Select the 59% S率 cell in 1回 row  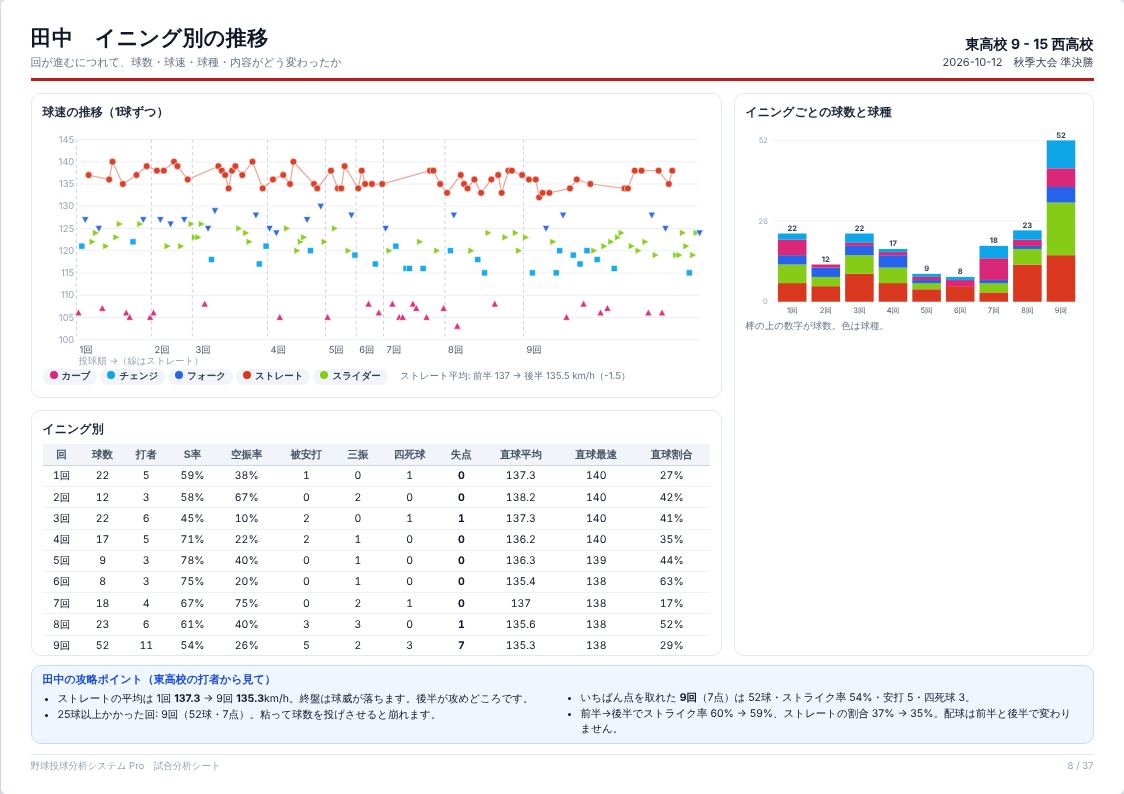pos(192,476)
